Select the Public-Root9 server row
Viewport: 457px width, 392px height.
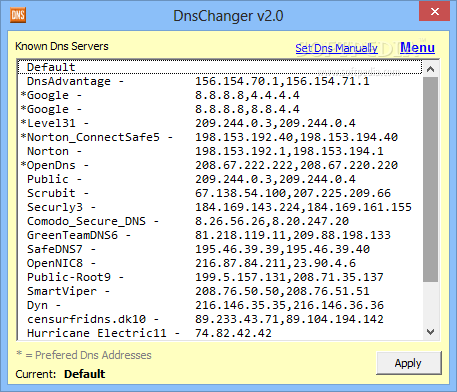pyautogui.click(x=220, y=277)
